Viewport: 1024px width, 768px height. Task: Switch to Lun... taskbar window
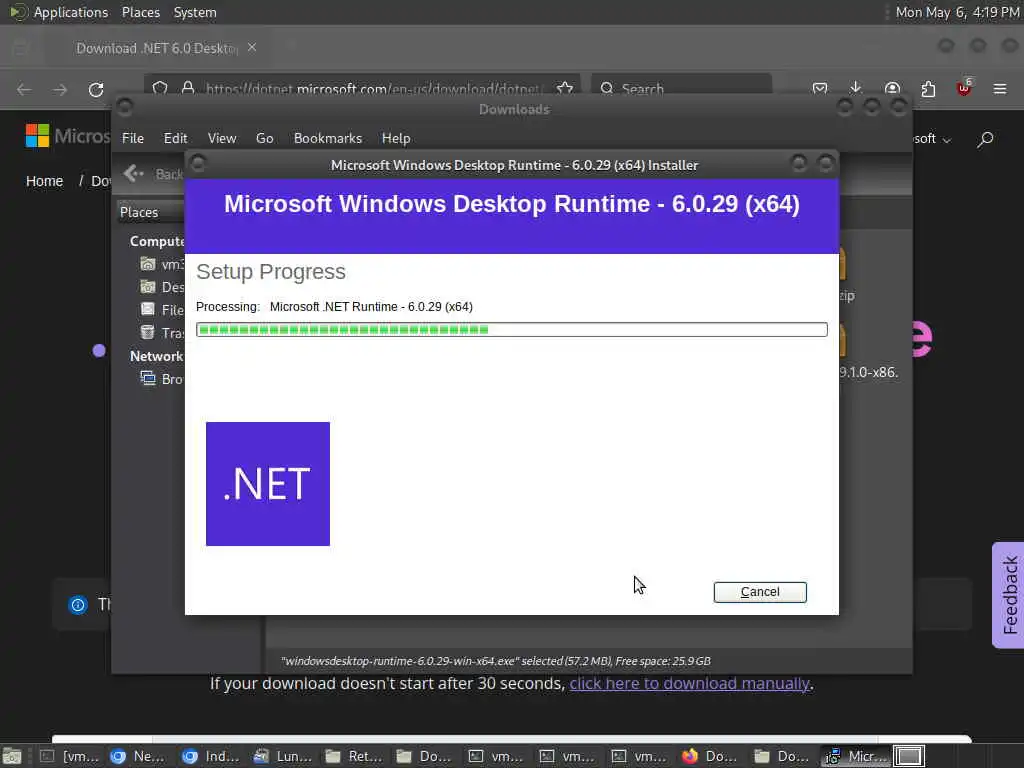click(x=283, y=756)
